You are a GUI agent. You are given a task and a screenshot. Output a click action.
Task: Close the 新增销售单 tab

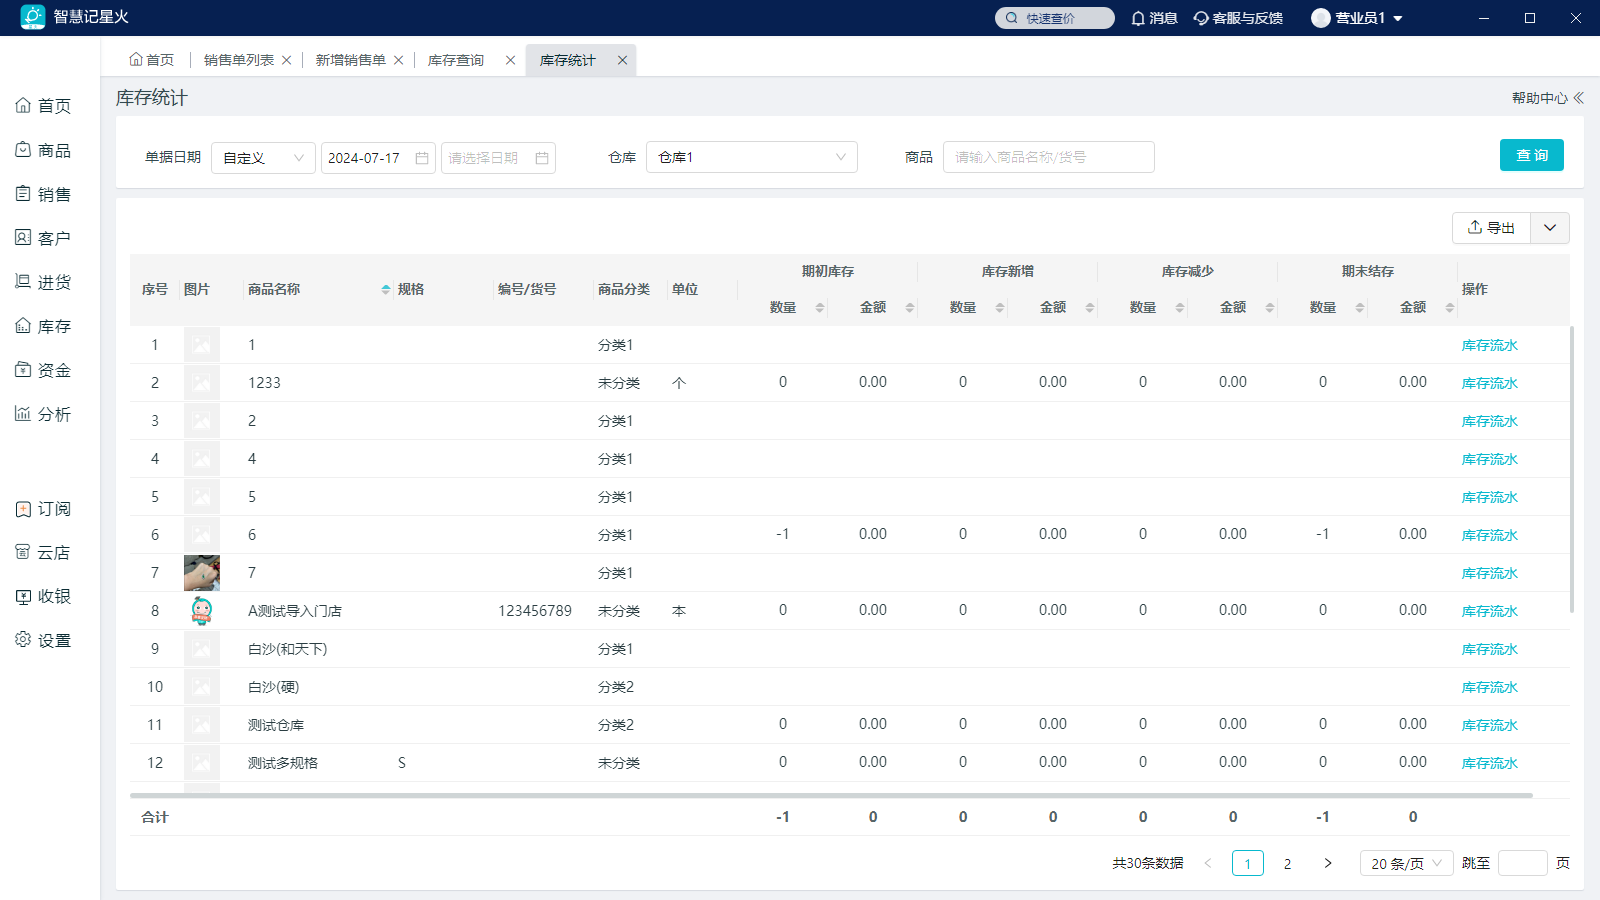399,60
